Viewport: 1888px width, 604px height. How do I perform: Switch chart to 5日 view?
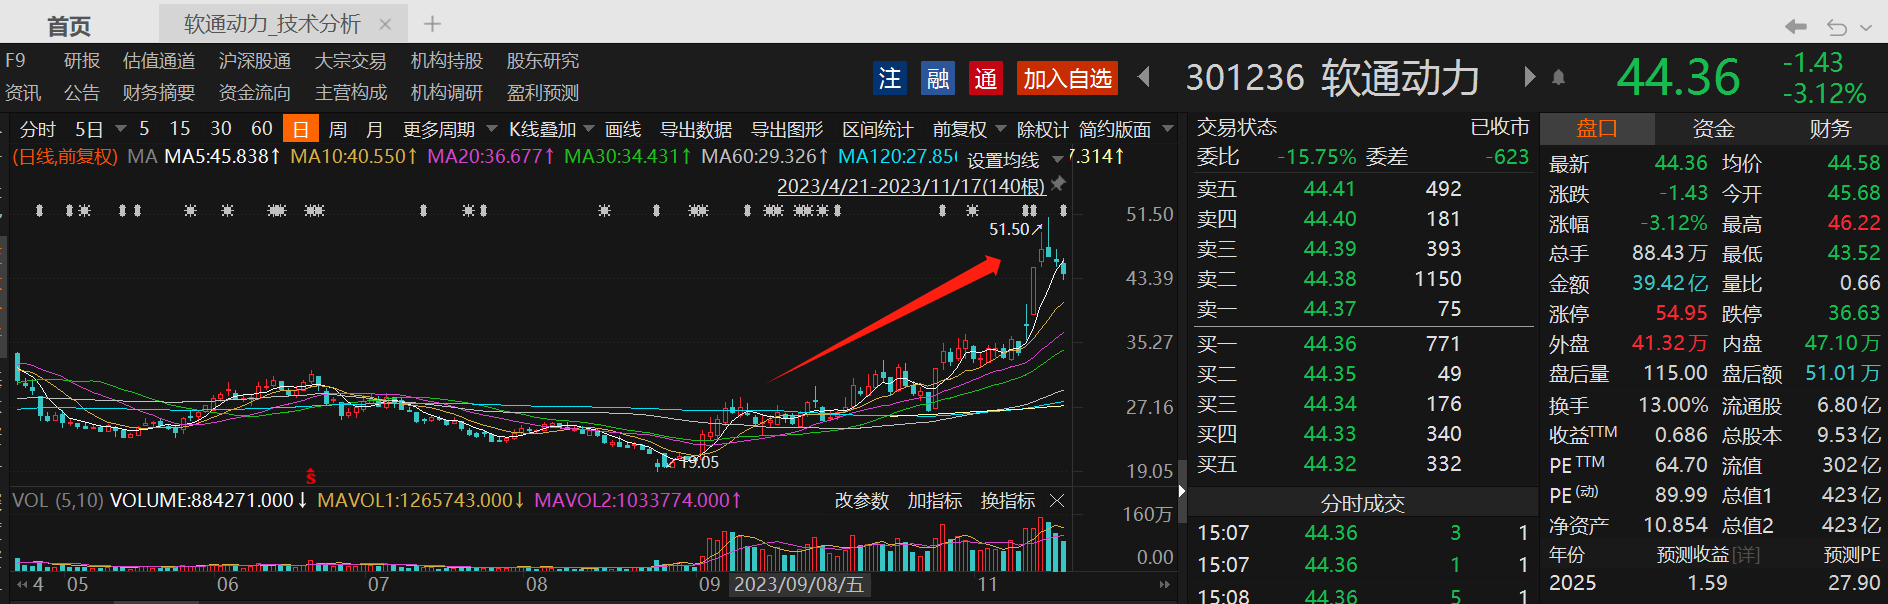[x=89, y=129]
